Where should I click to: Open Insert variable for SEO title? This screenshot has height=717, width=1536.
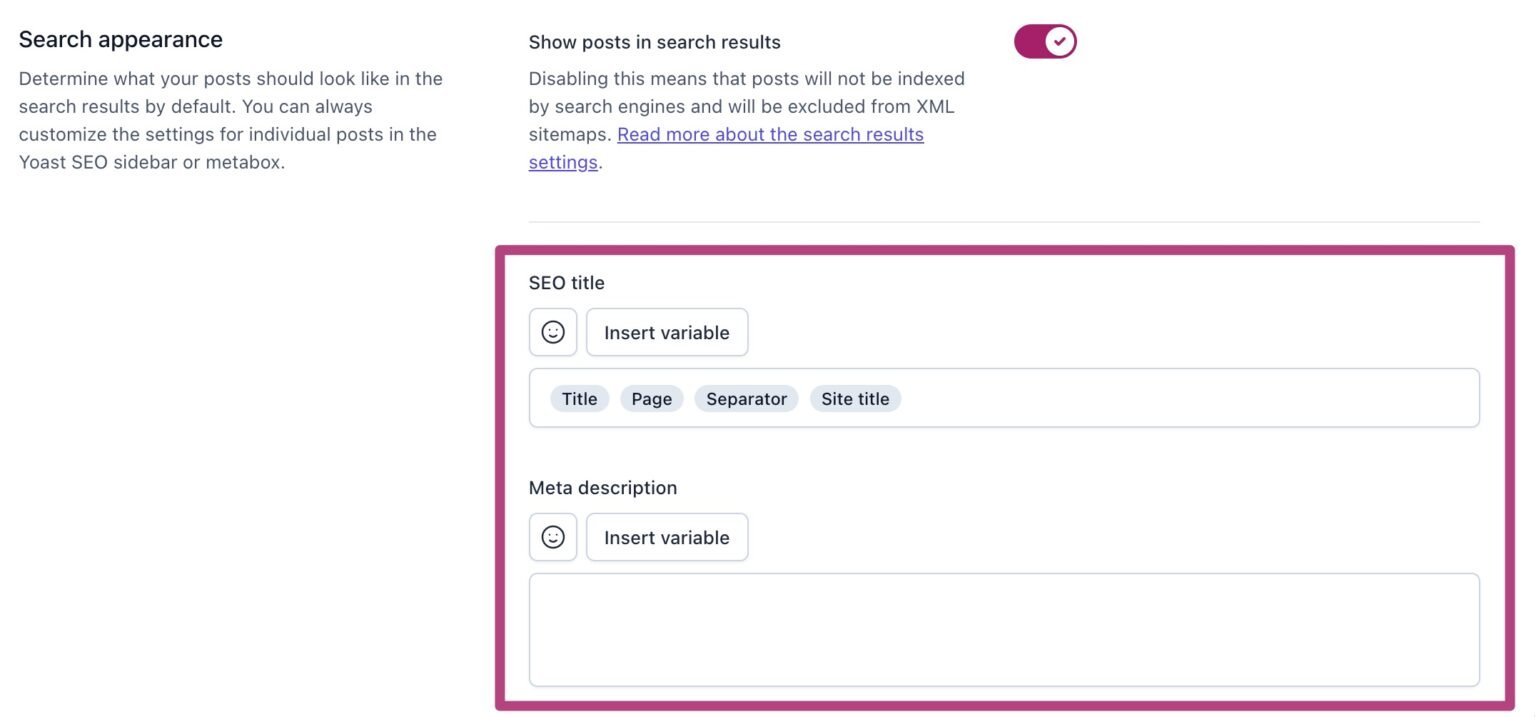(x=666, y=331)
